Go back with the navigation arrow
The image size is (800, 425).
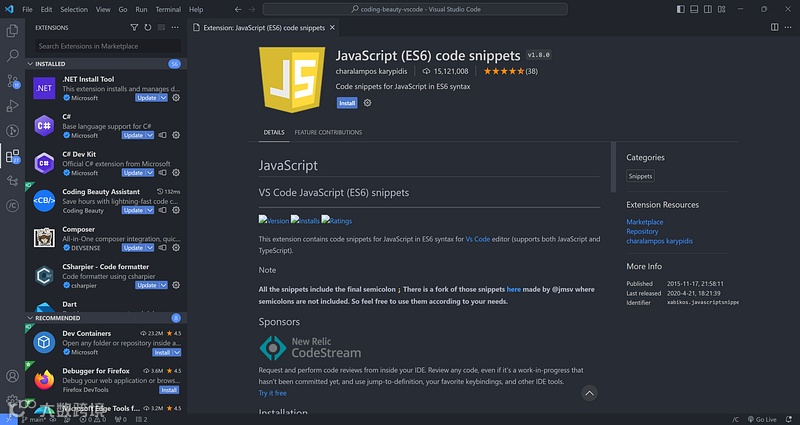click(238, 9)
